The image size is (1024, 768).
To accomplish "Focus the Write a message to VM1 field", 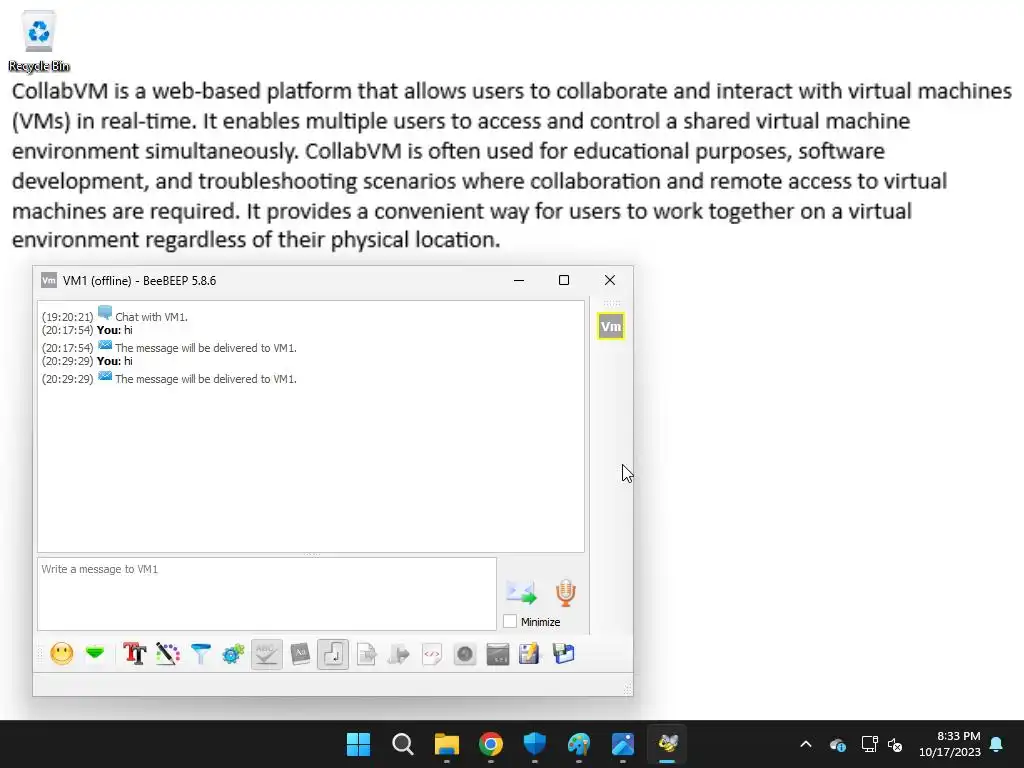I will coord(267,594).
